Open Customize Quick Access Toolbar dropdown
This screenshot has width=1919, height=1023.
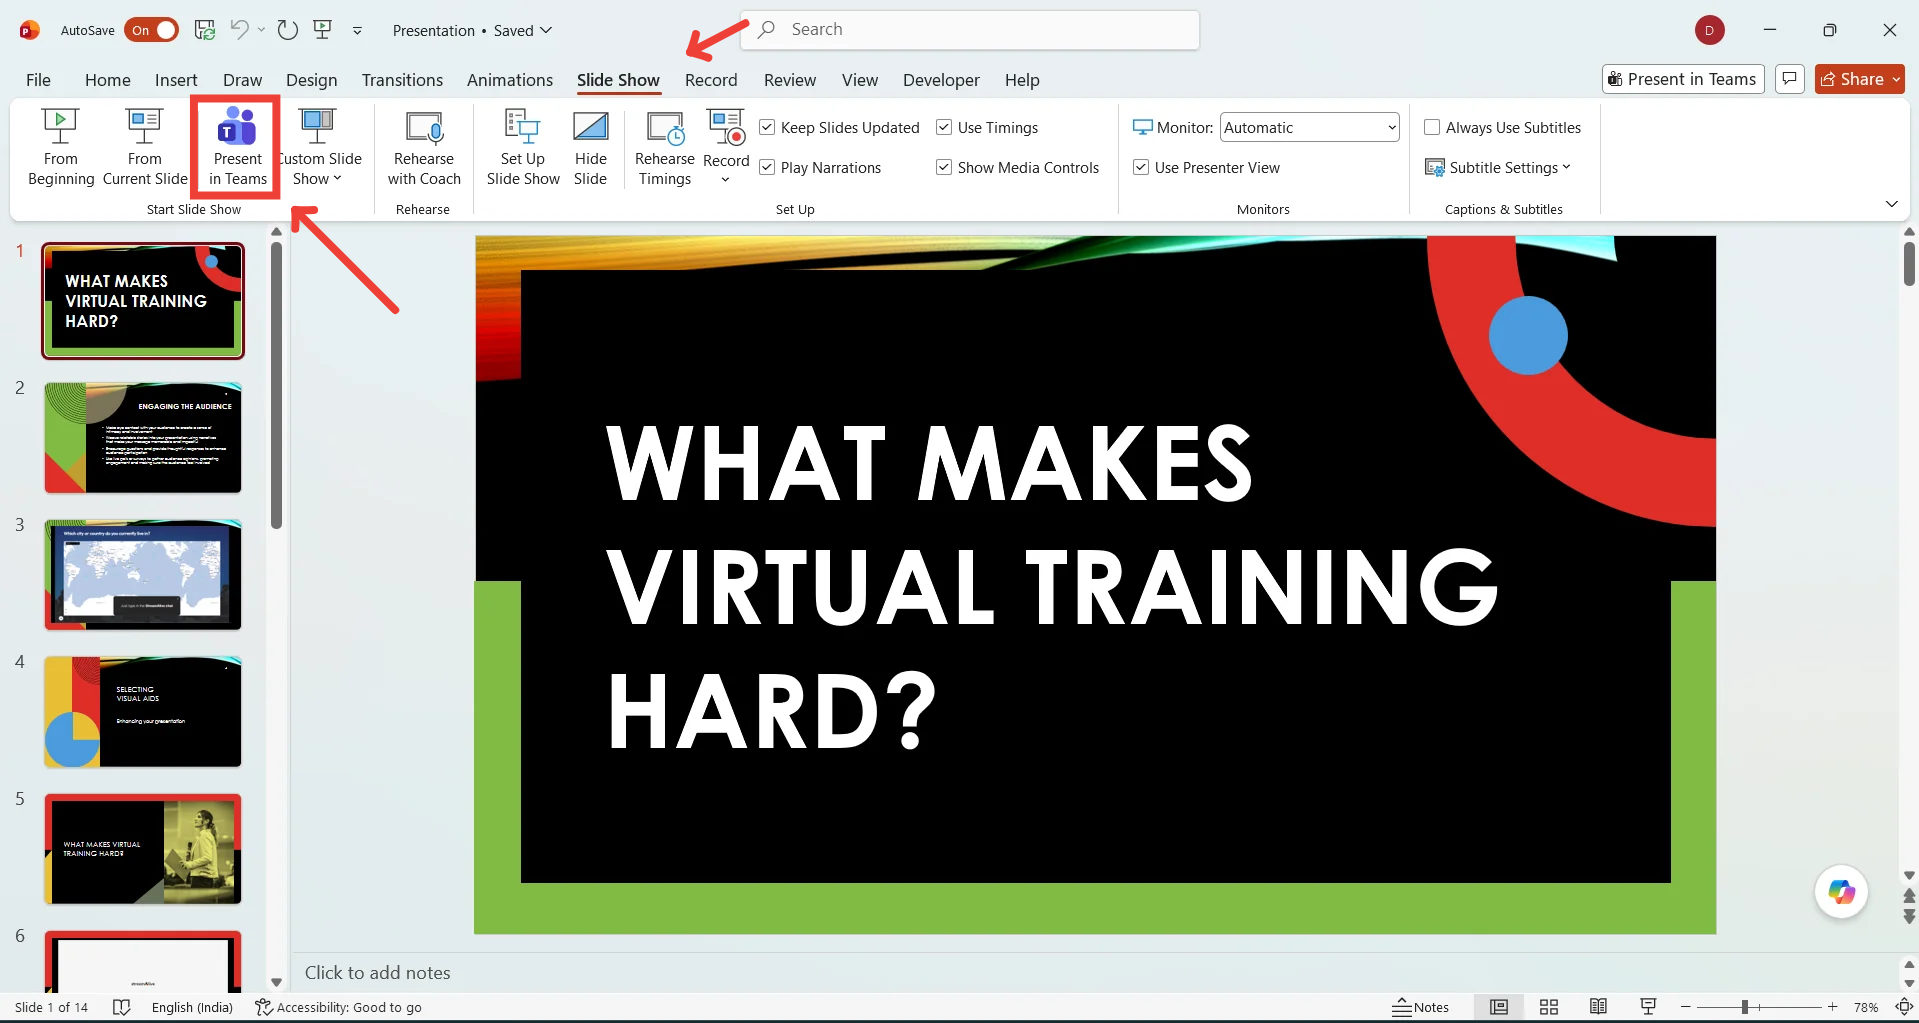(357, 31)
